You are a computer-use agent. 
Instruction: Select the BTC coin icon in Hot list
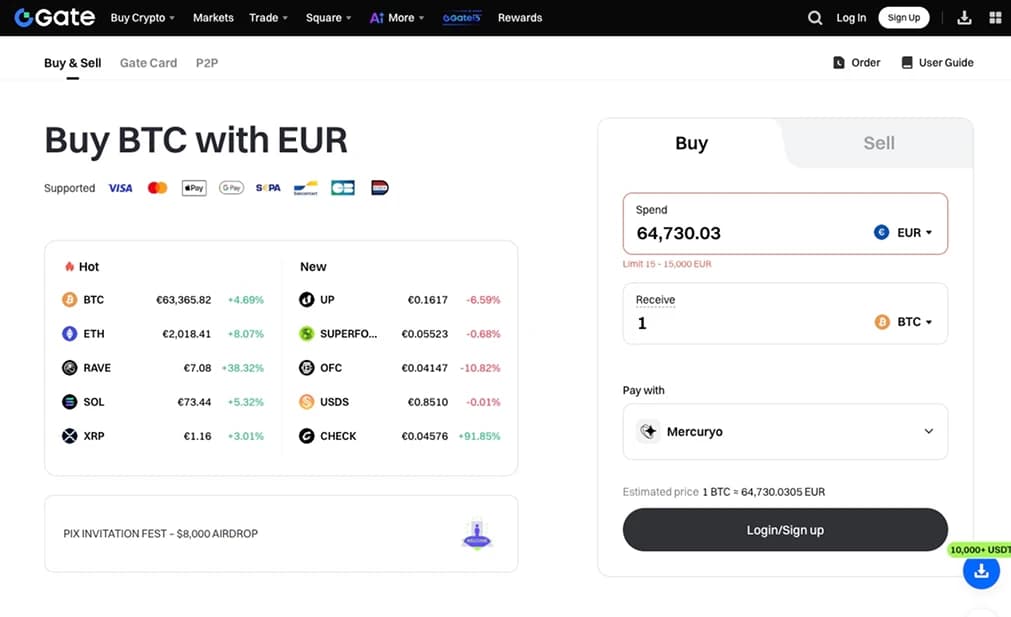pos(70,300)
